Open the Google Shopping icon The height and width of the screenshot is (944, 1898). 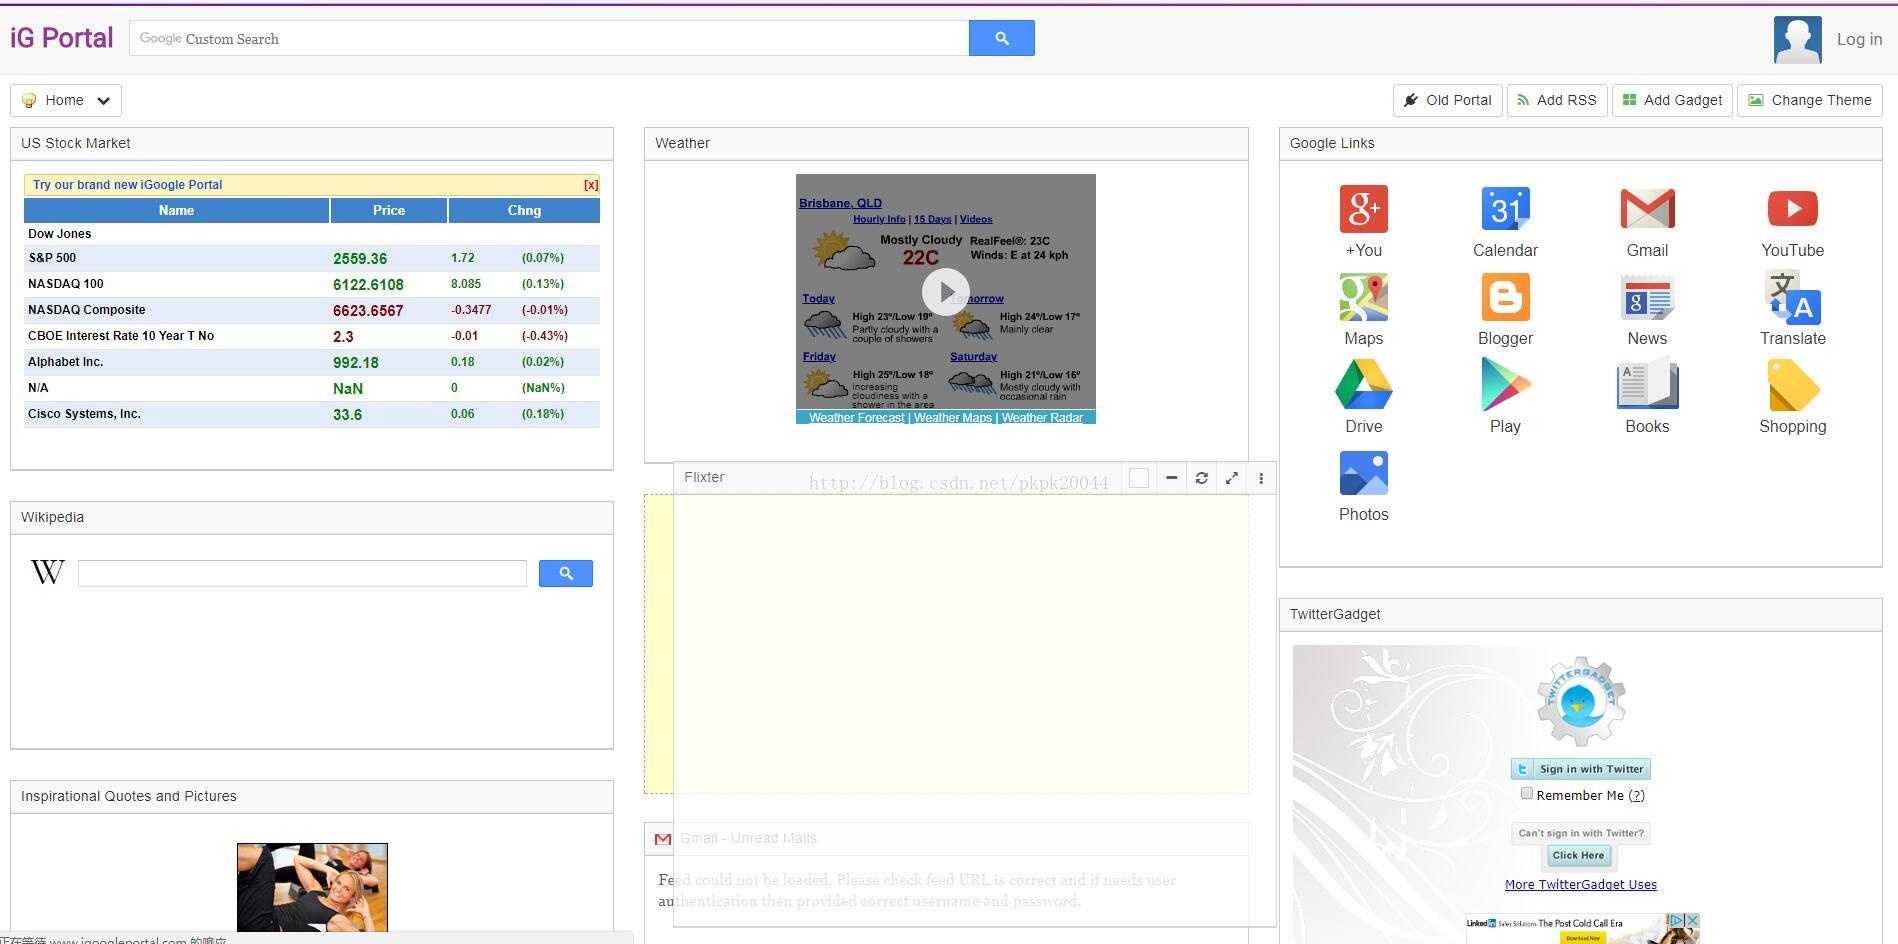coord(1792,385)
